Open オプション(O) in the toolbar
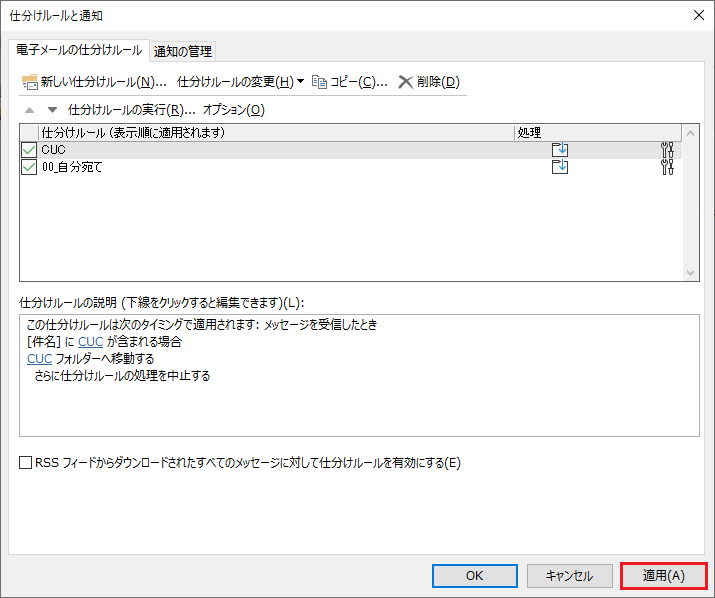This screenshot has width=715, height=598. point(234,110)
